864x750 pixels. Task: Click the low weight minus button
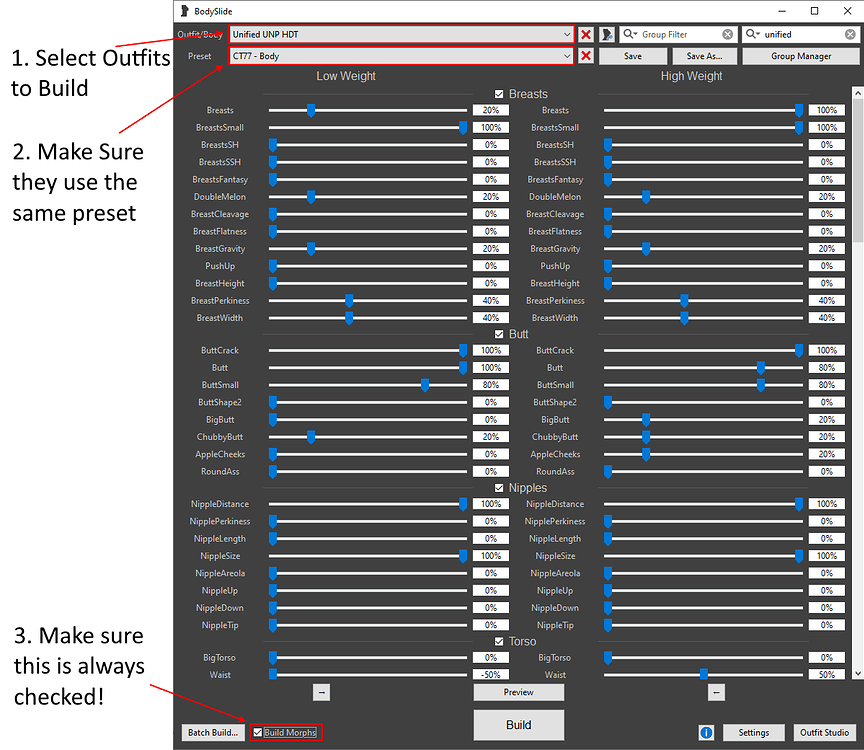pyautogui.click(x=321, y=692)
